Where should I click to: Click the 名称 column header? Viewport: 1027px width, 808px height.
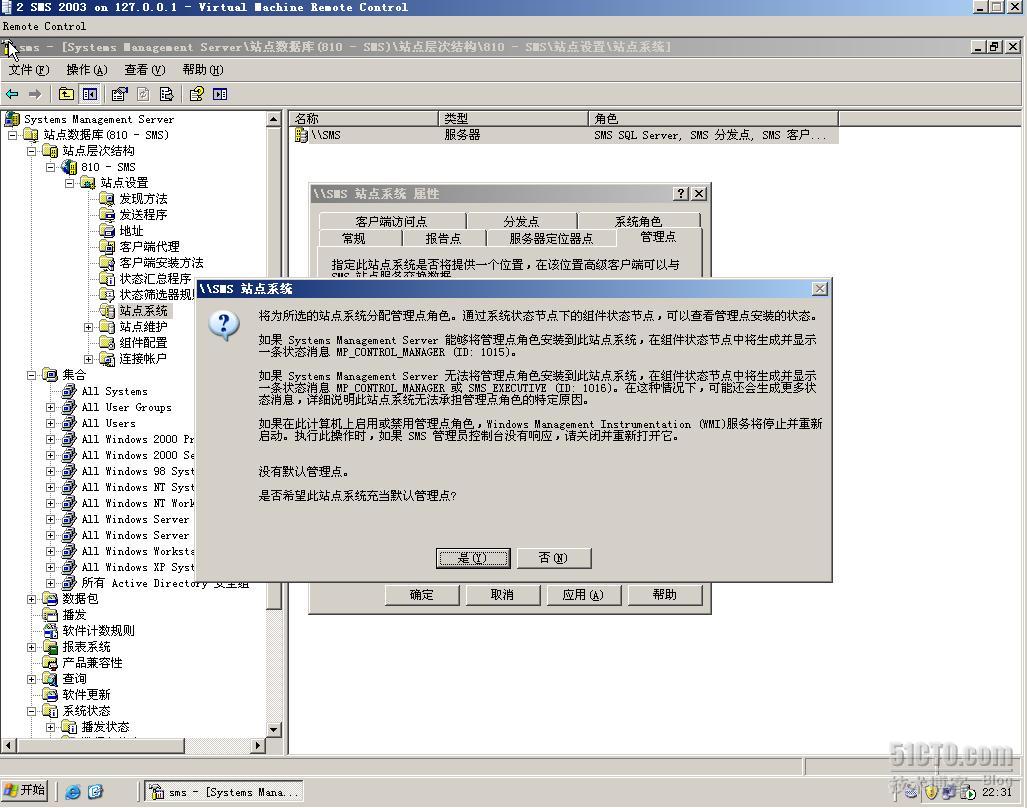click(364, 119)
